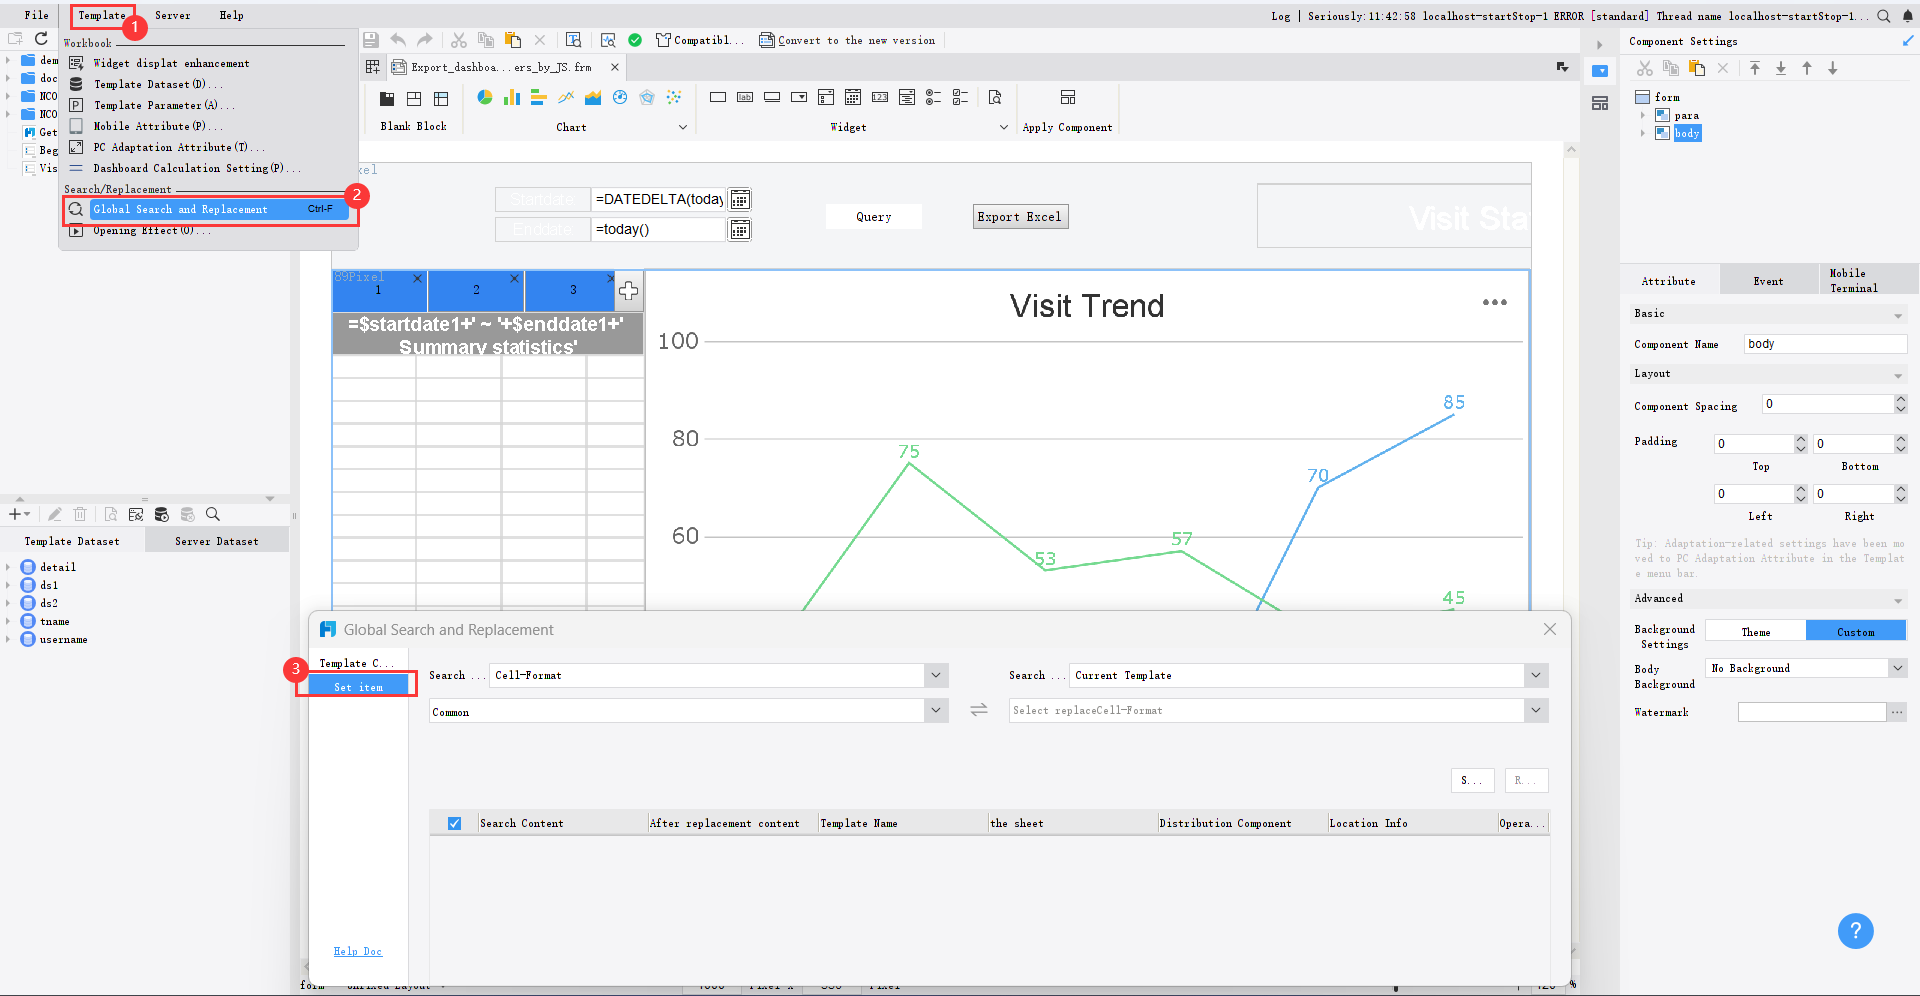Expand the para node in component tree

click(1643, 115)
